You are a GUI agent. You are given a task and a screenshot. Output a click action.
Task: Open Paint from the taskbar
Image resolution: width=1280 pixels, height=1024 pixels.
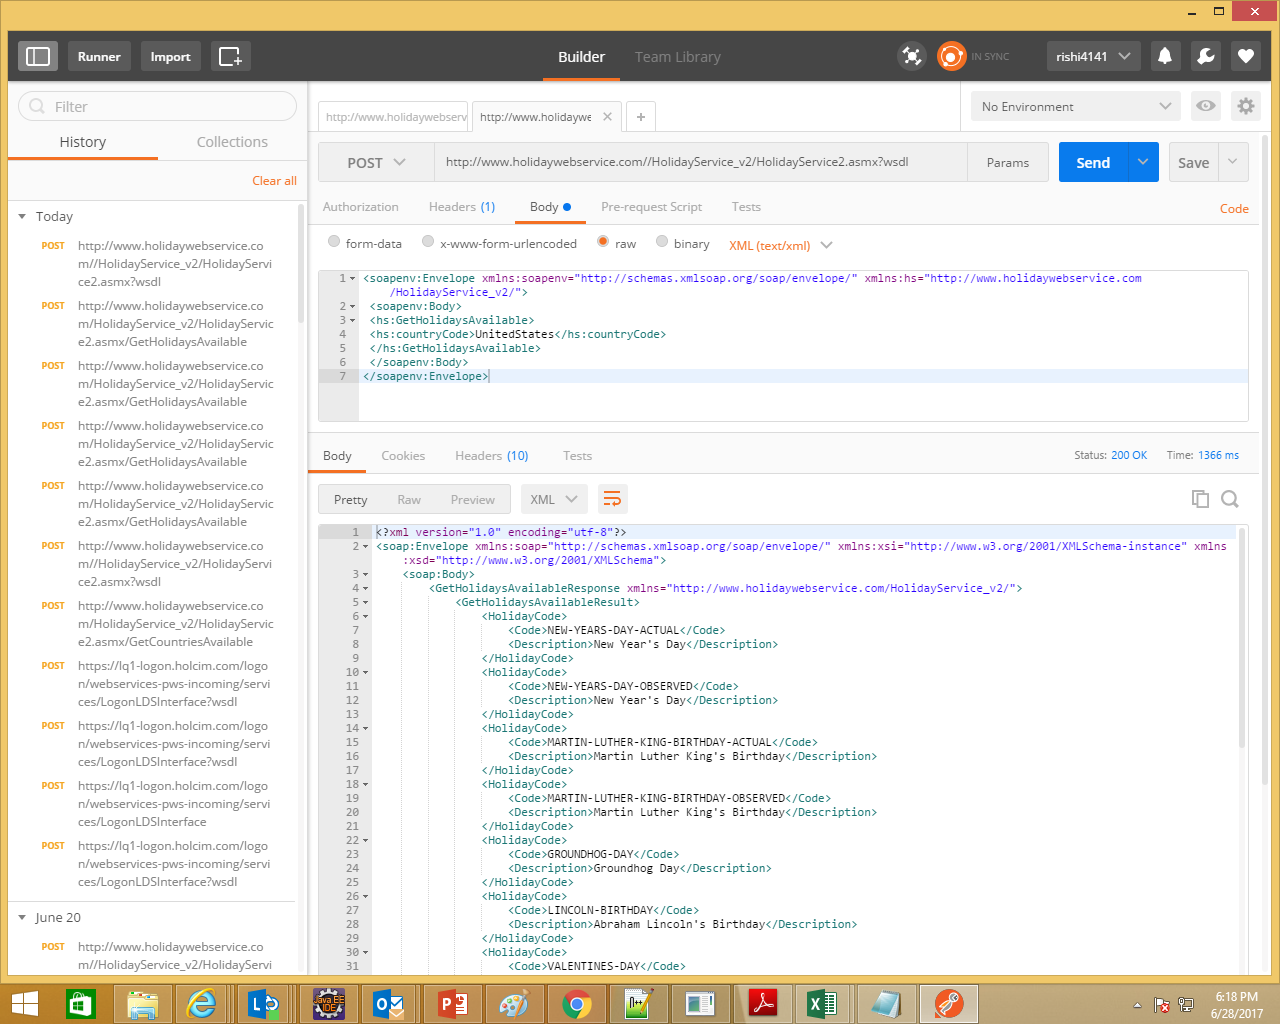514,1004
